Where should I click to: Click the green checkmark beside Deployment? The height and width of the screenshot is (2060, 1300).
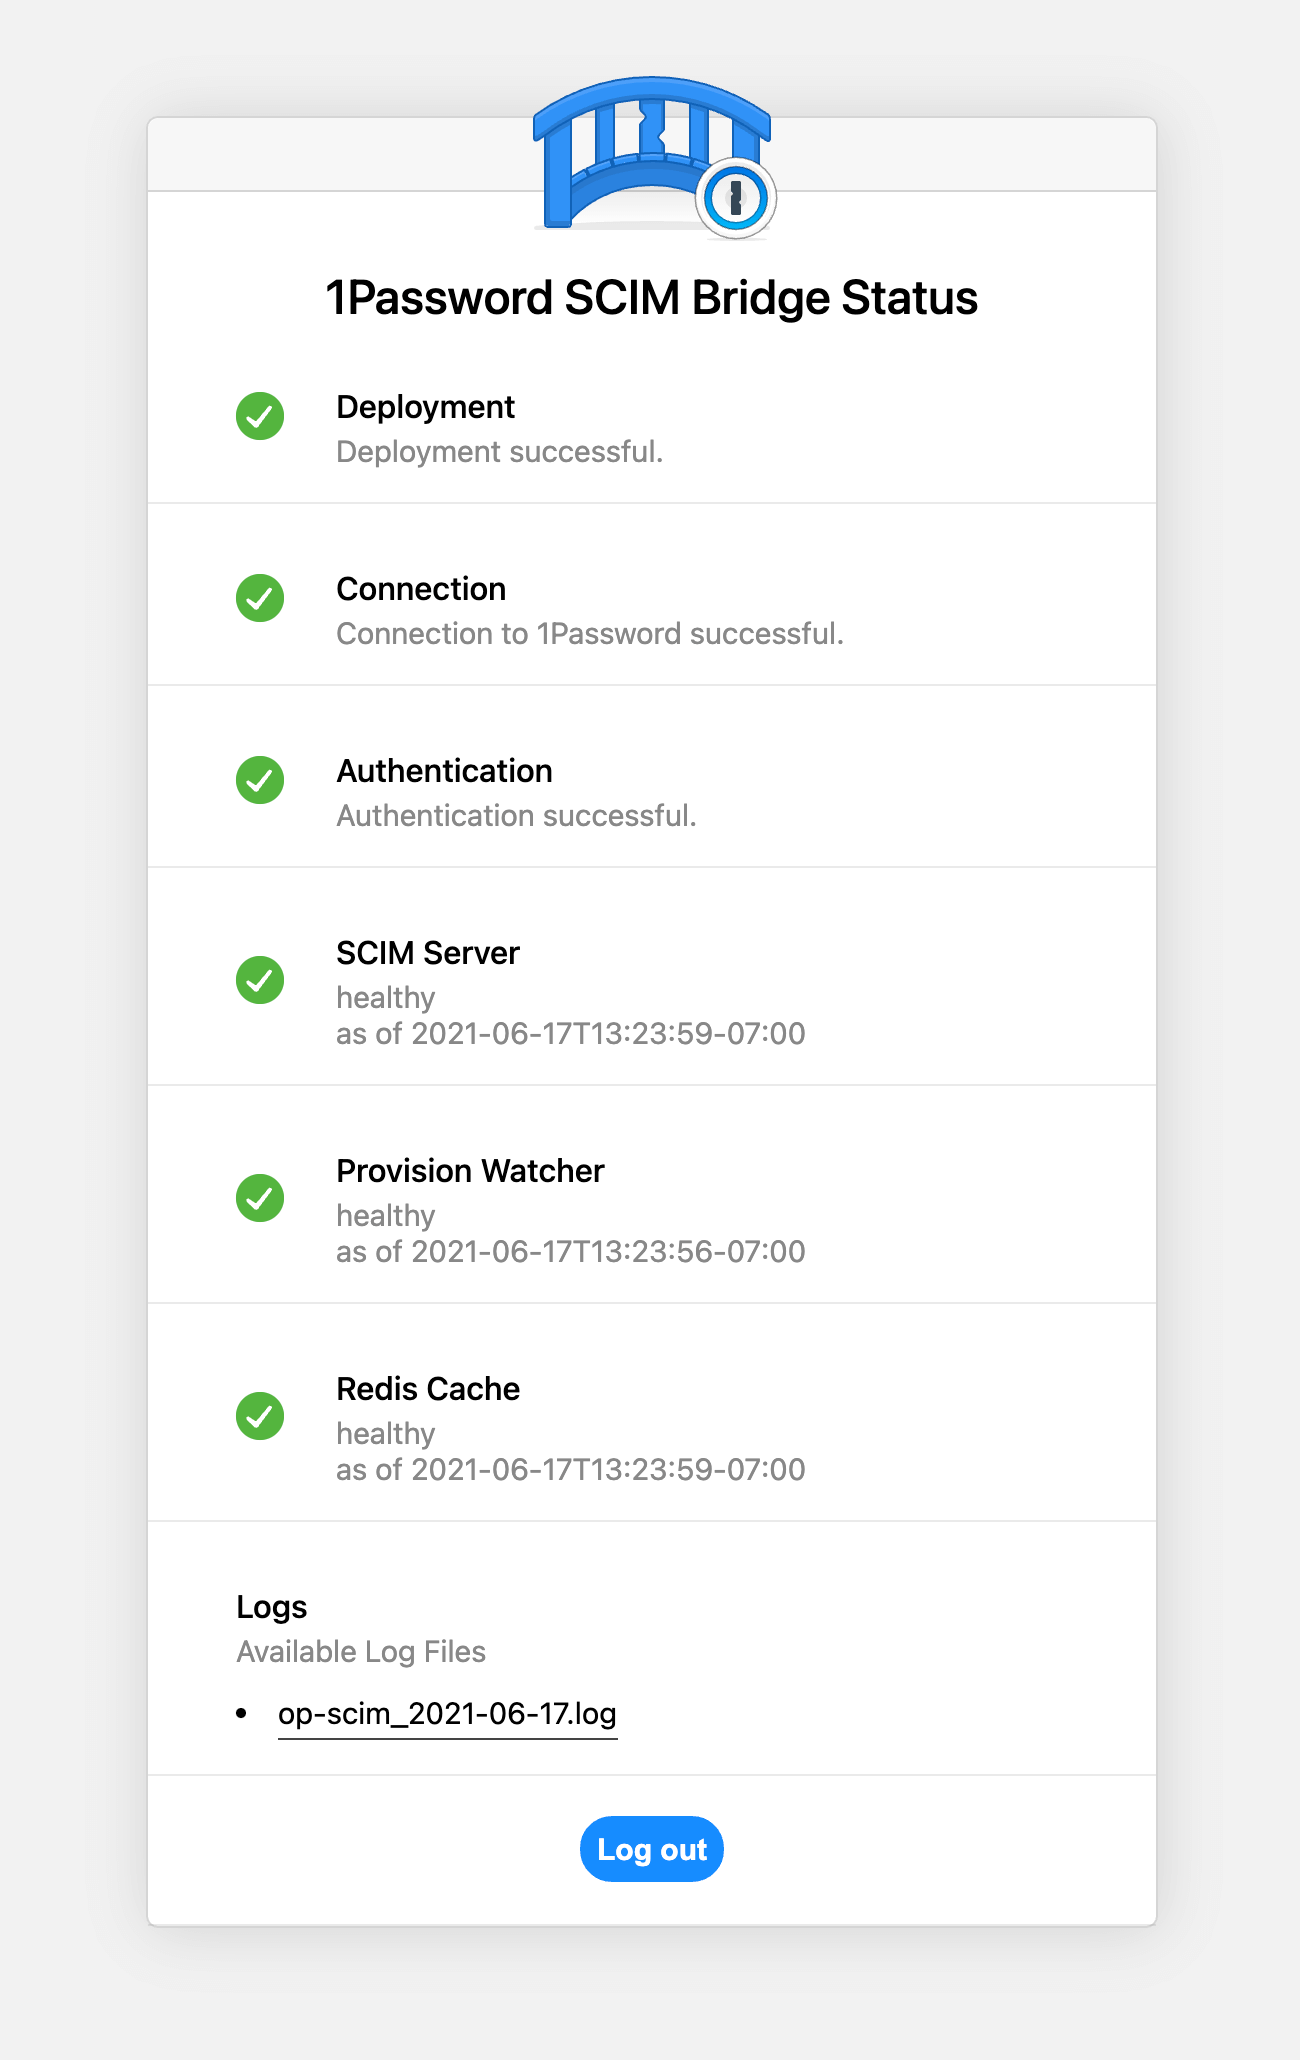(x=260, y=416)
